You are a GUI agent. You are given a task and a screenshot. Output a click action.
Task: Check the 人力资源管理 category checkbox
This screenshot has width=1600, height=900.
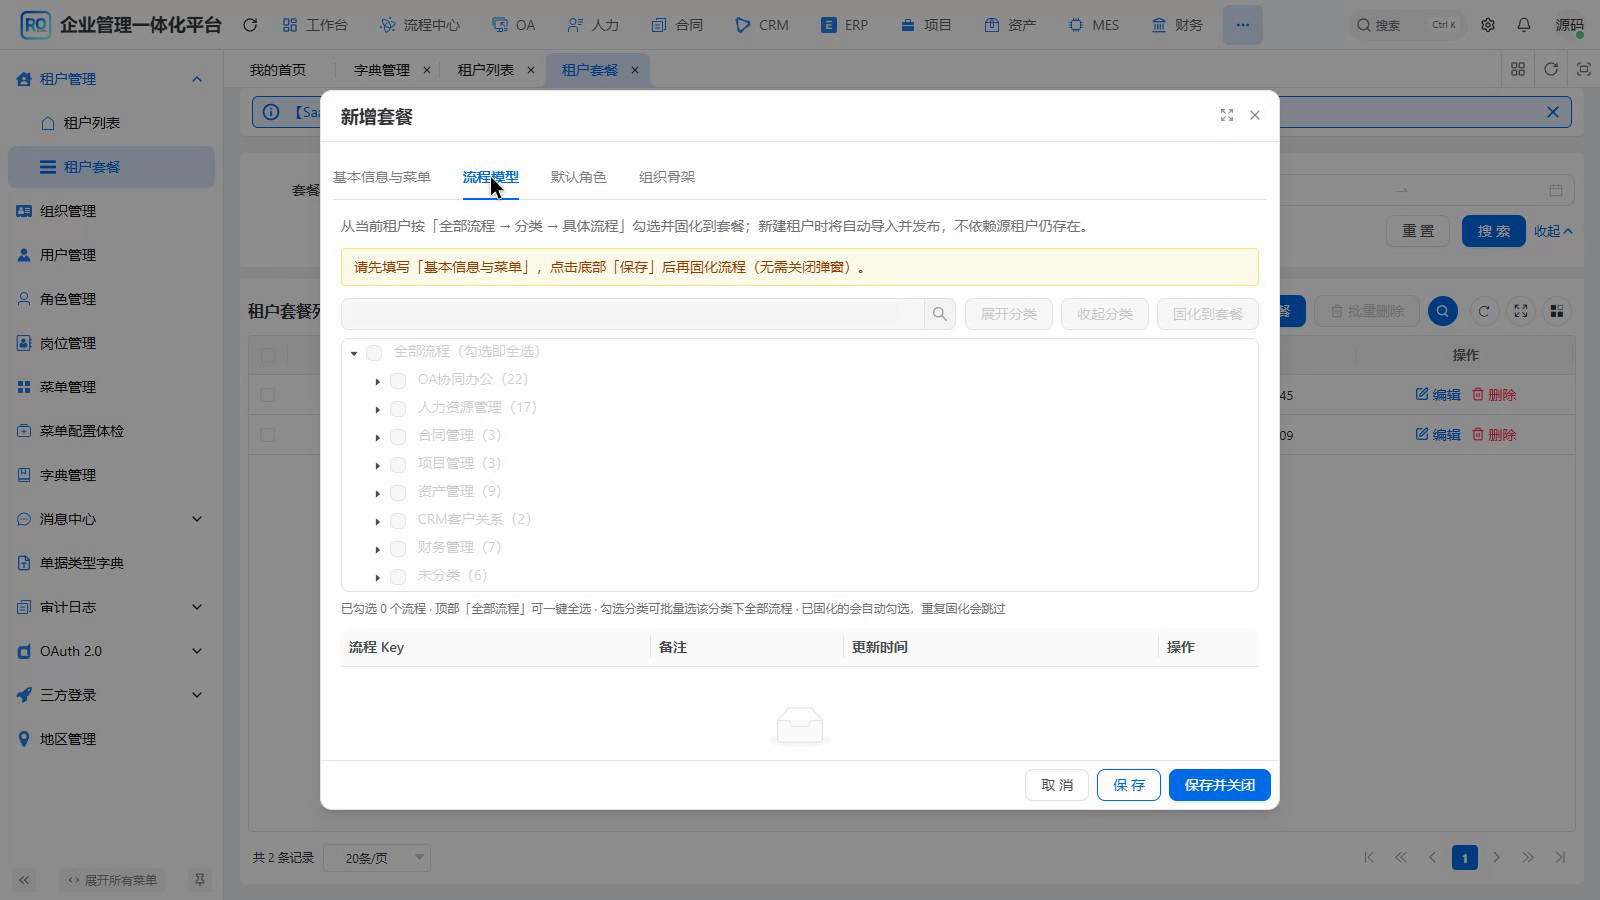[x=398, y=408]
